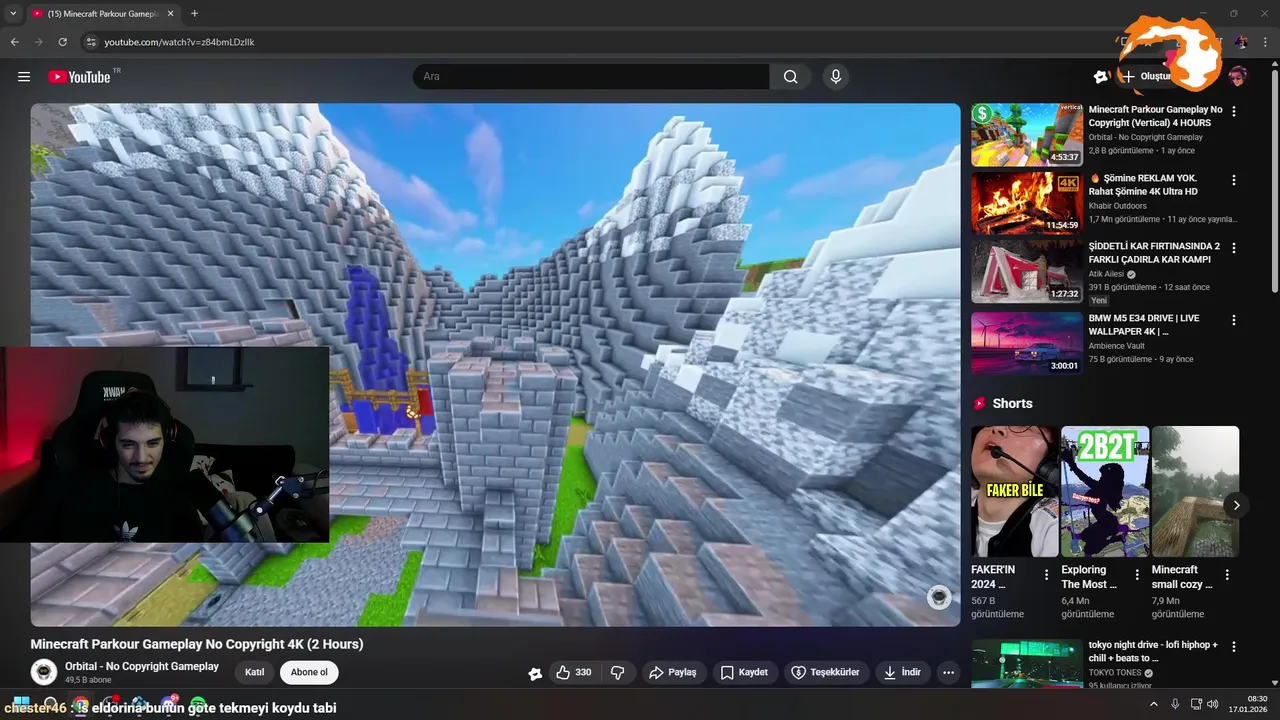Click the Paylaş share button
Image resolution: width=1280 pixels, height=720 pixels.
click(x=673, y=673)
